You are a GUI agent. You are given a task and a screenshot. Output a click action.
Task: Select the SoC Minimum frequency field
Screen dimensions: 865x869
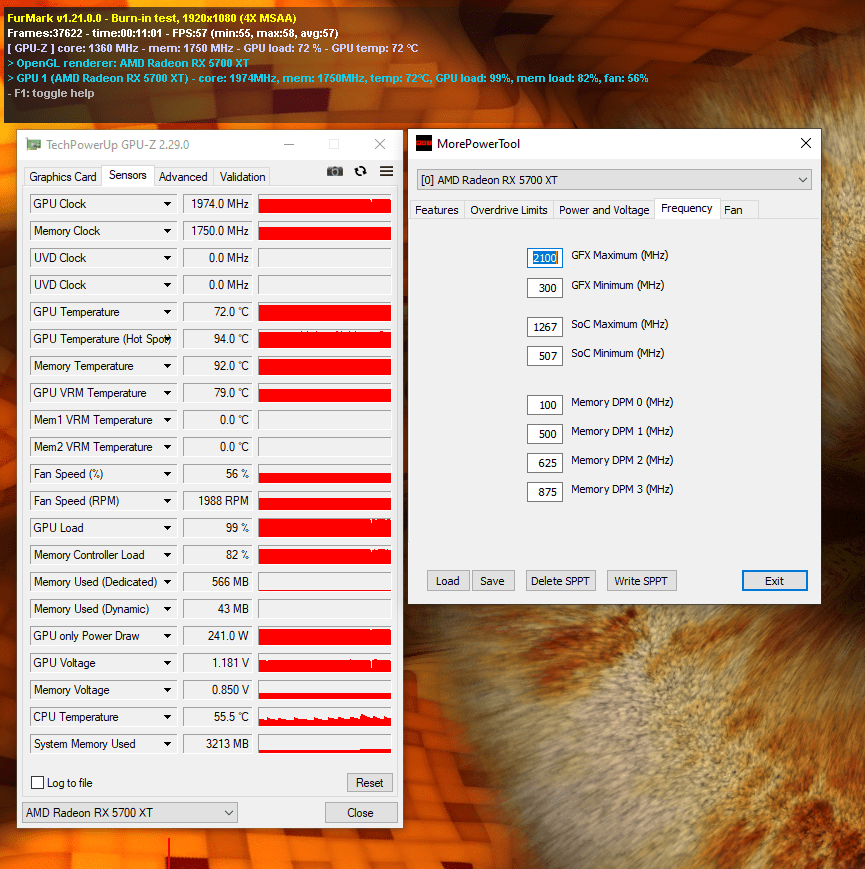pos(545,356)
